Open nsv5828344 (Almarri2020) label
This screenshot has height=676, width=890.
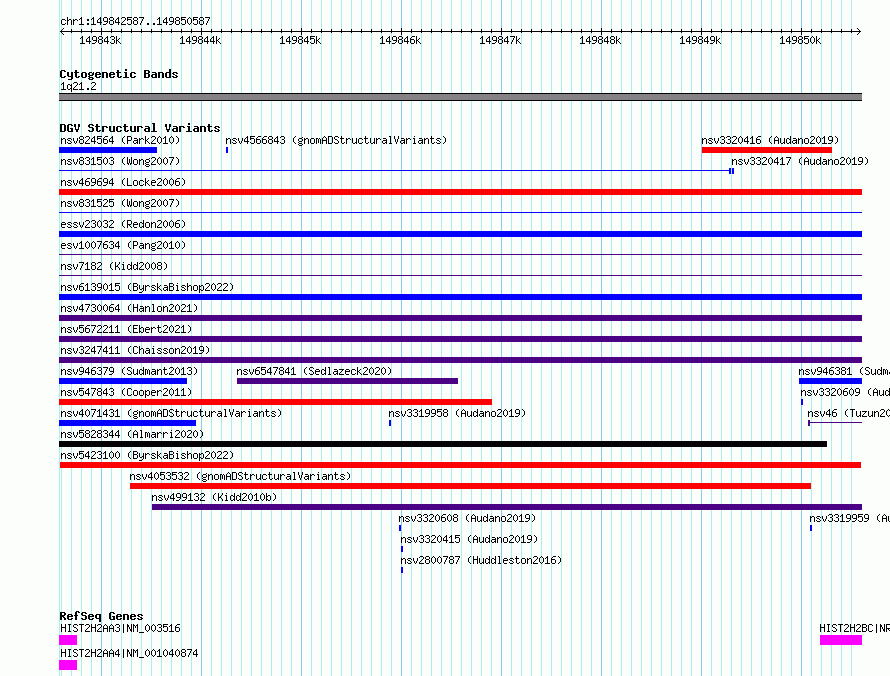(132, 434)
